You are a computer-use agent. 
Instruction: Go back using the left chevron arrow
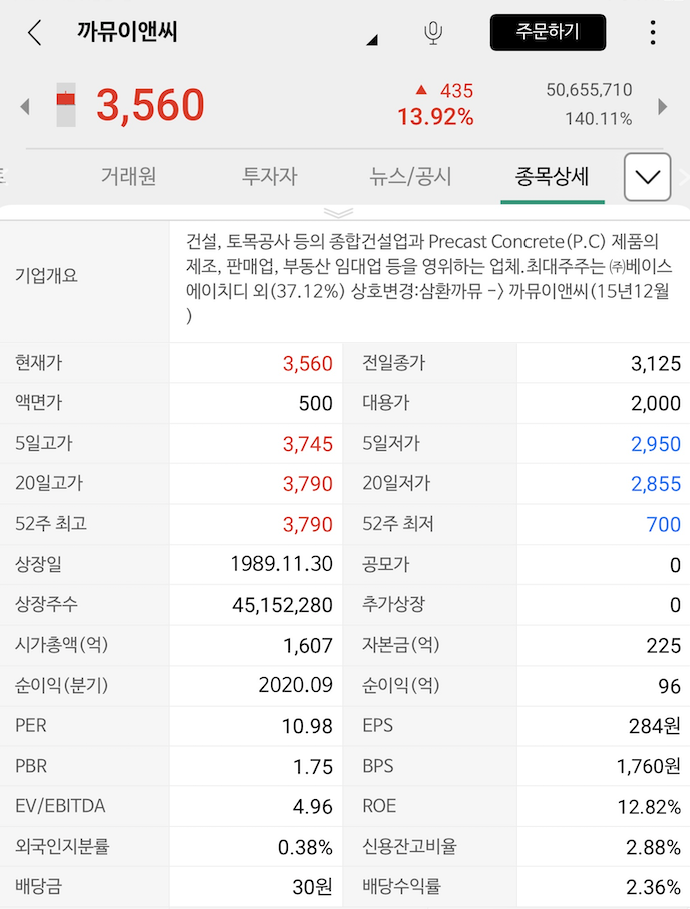pyautogui.click(x=35, y=32)
